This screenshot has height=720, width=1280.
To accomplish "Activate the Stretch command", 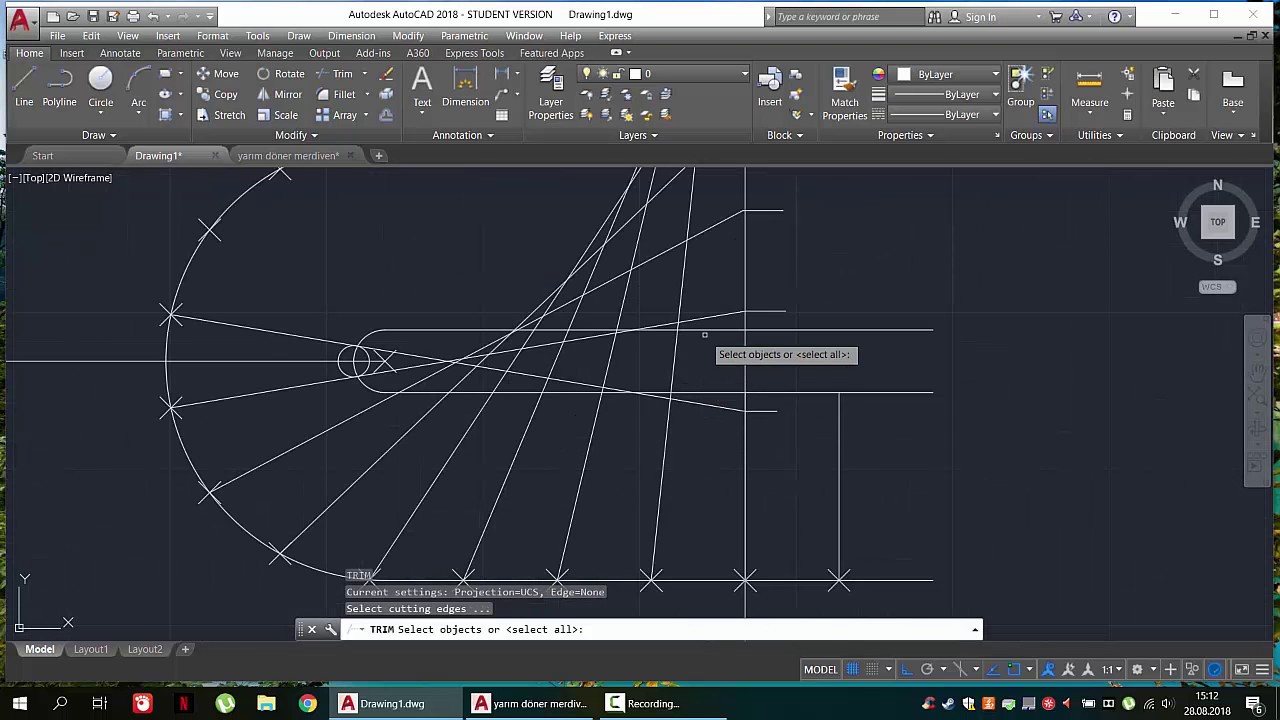I will coord(220,115).
